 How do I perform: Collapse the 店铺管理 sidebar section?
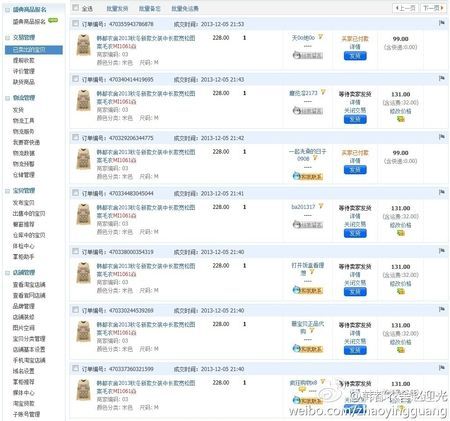click(7, 273)
